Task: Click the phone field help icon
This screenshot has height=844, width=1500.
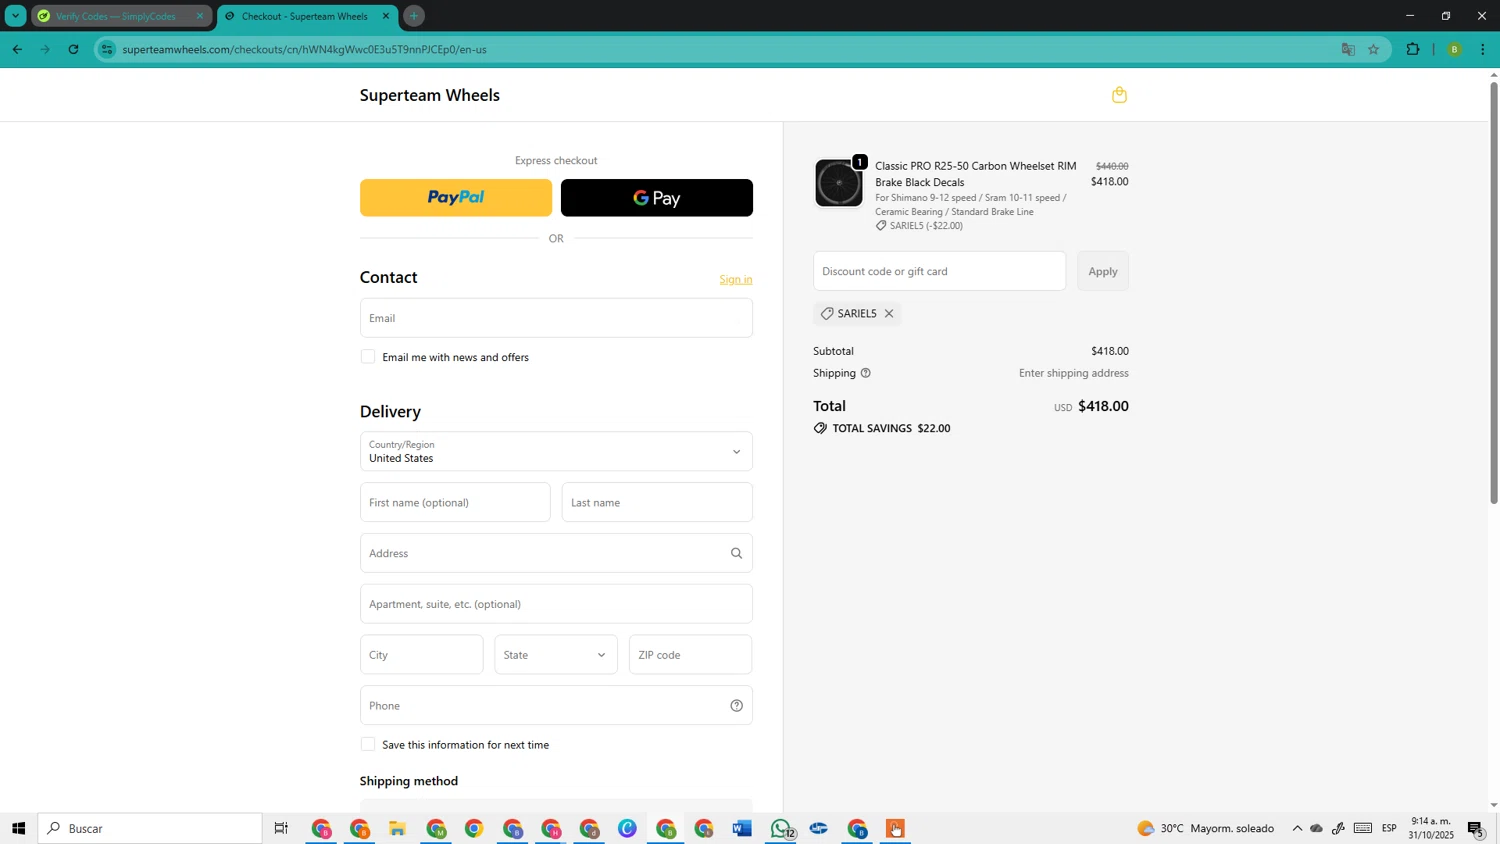Action: (736, 706)
